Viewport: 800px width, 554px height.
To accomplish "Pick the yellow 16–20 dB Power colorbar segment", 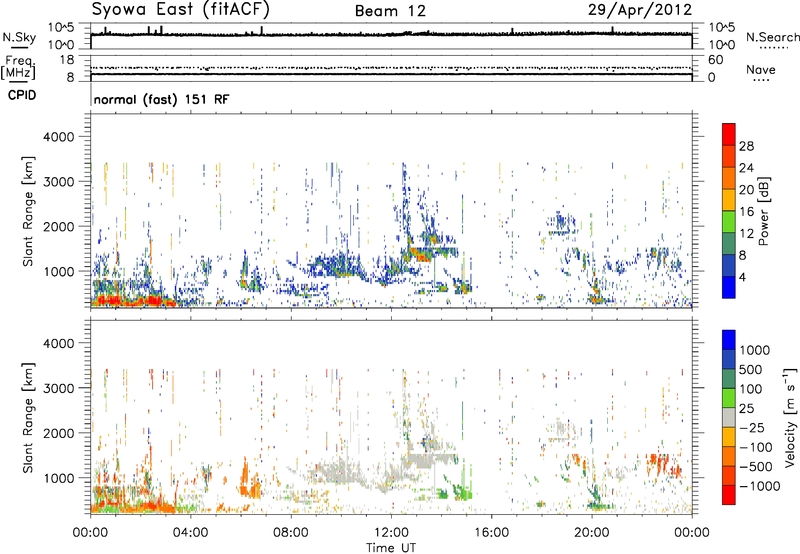I will (x=729, y=200).
